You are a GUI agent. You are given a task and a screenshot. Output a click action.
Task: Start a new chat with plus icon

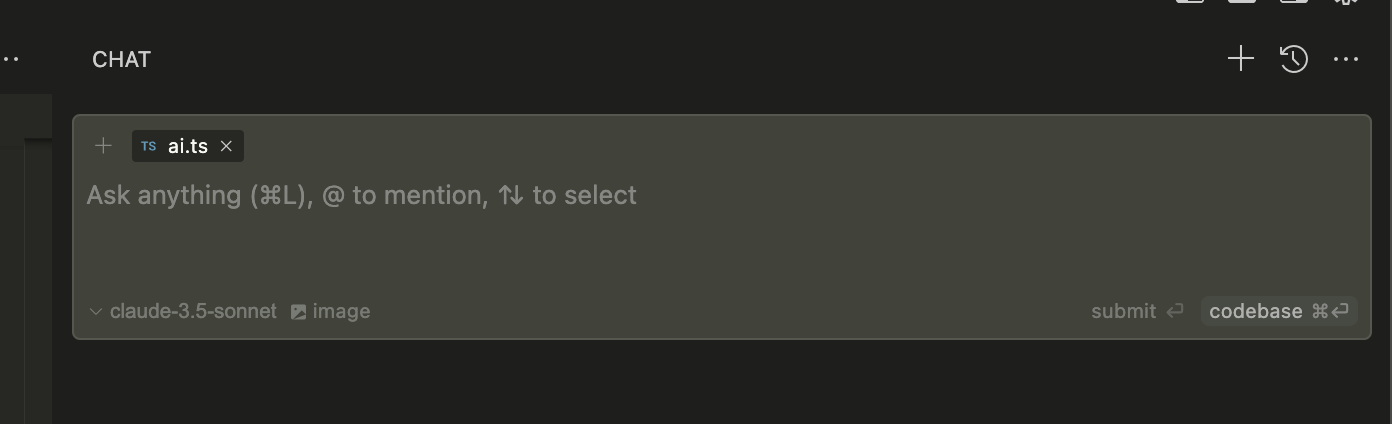[1240, 59]
